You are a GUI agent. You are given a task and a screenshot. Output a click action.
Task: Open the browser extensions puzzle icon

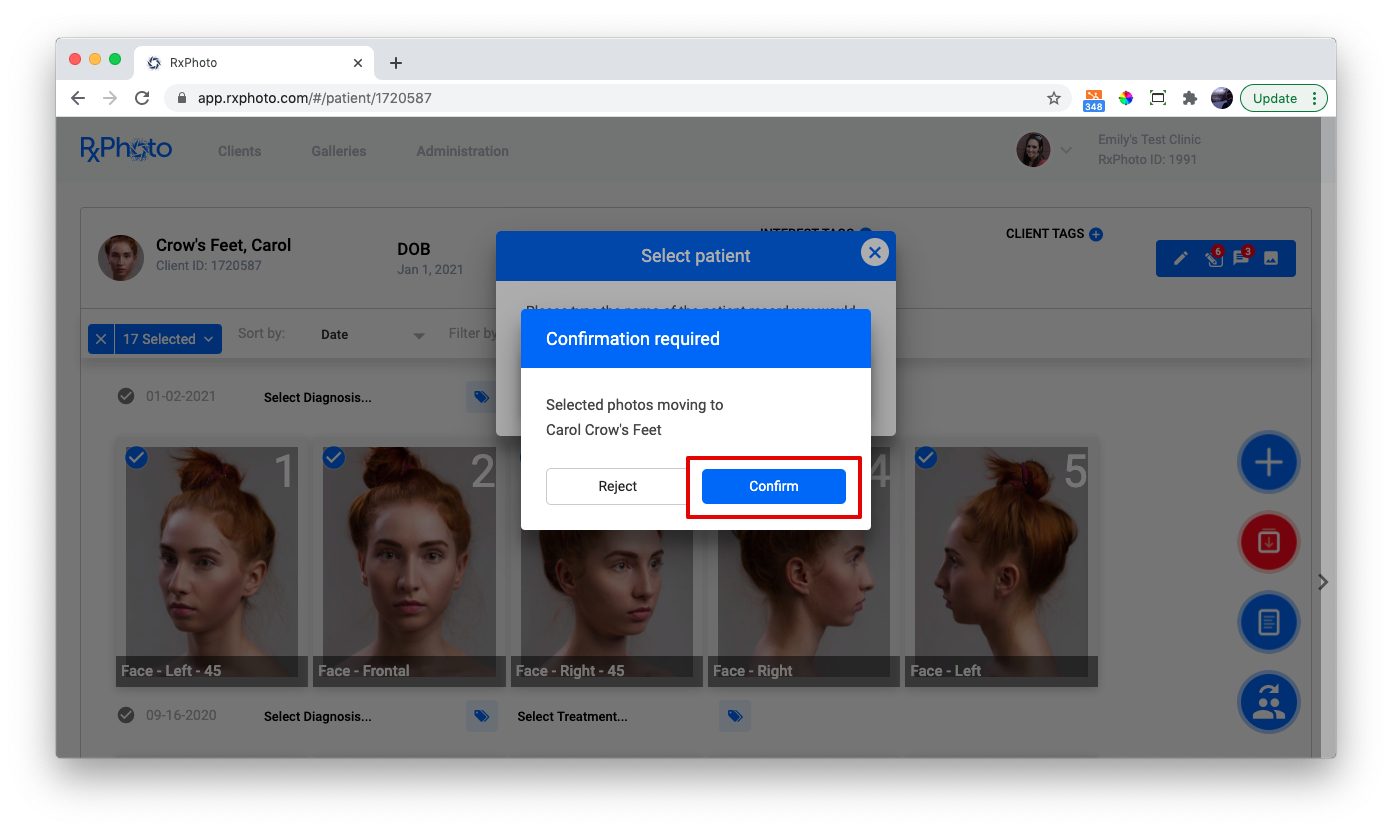(x=1189, y=98)
